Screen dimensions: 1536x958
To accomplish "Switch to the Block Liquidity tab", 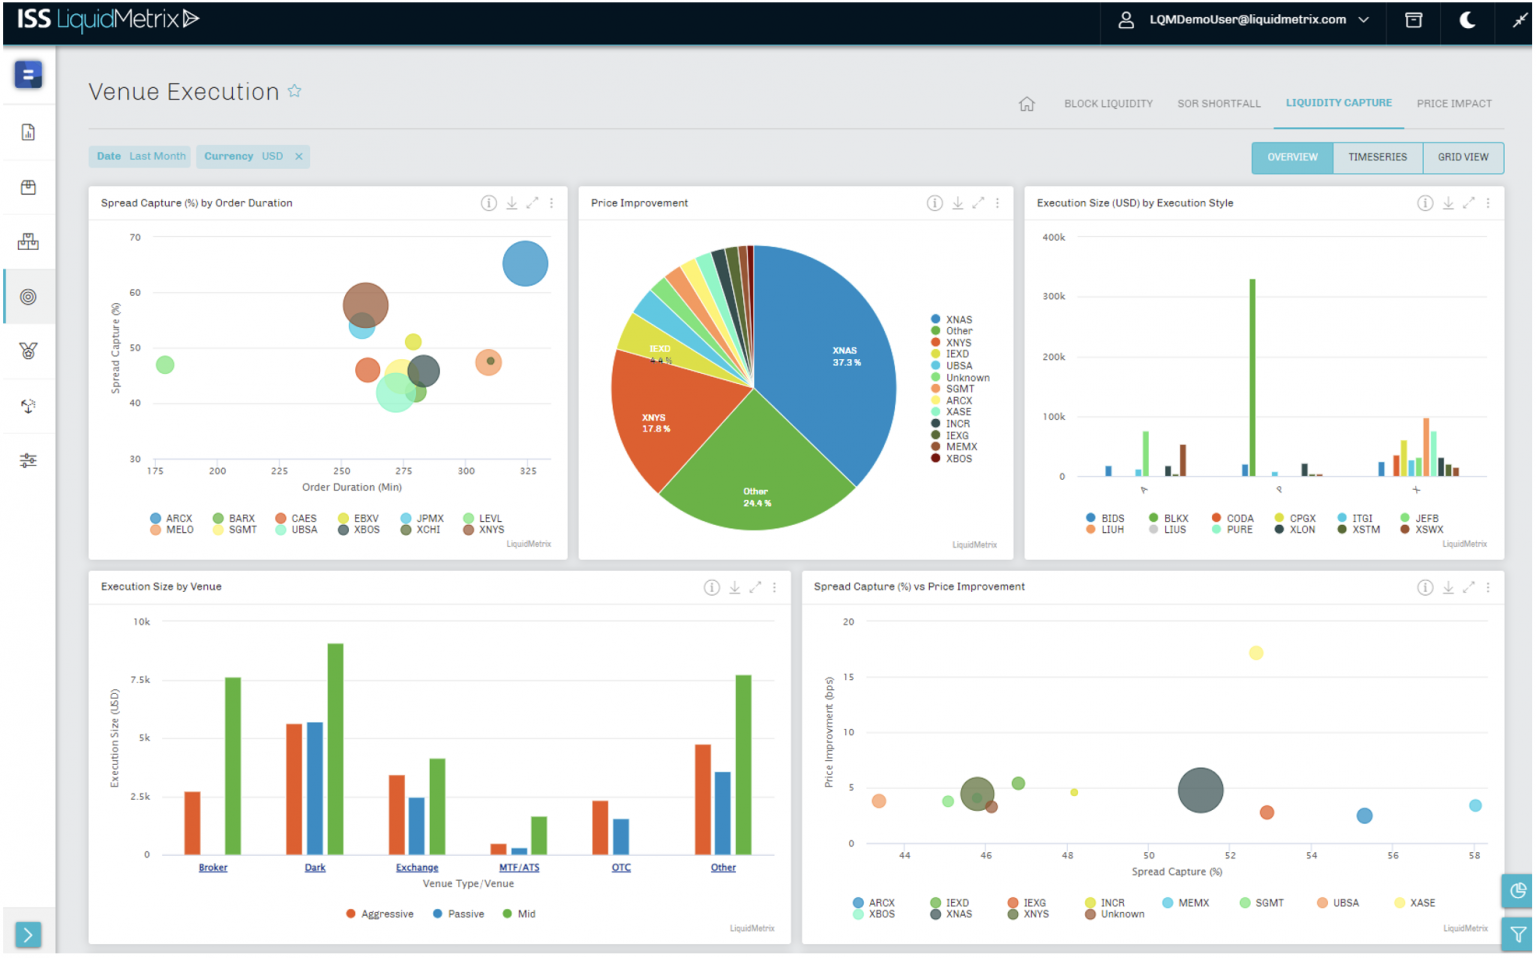I will [1108, 104].
